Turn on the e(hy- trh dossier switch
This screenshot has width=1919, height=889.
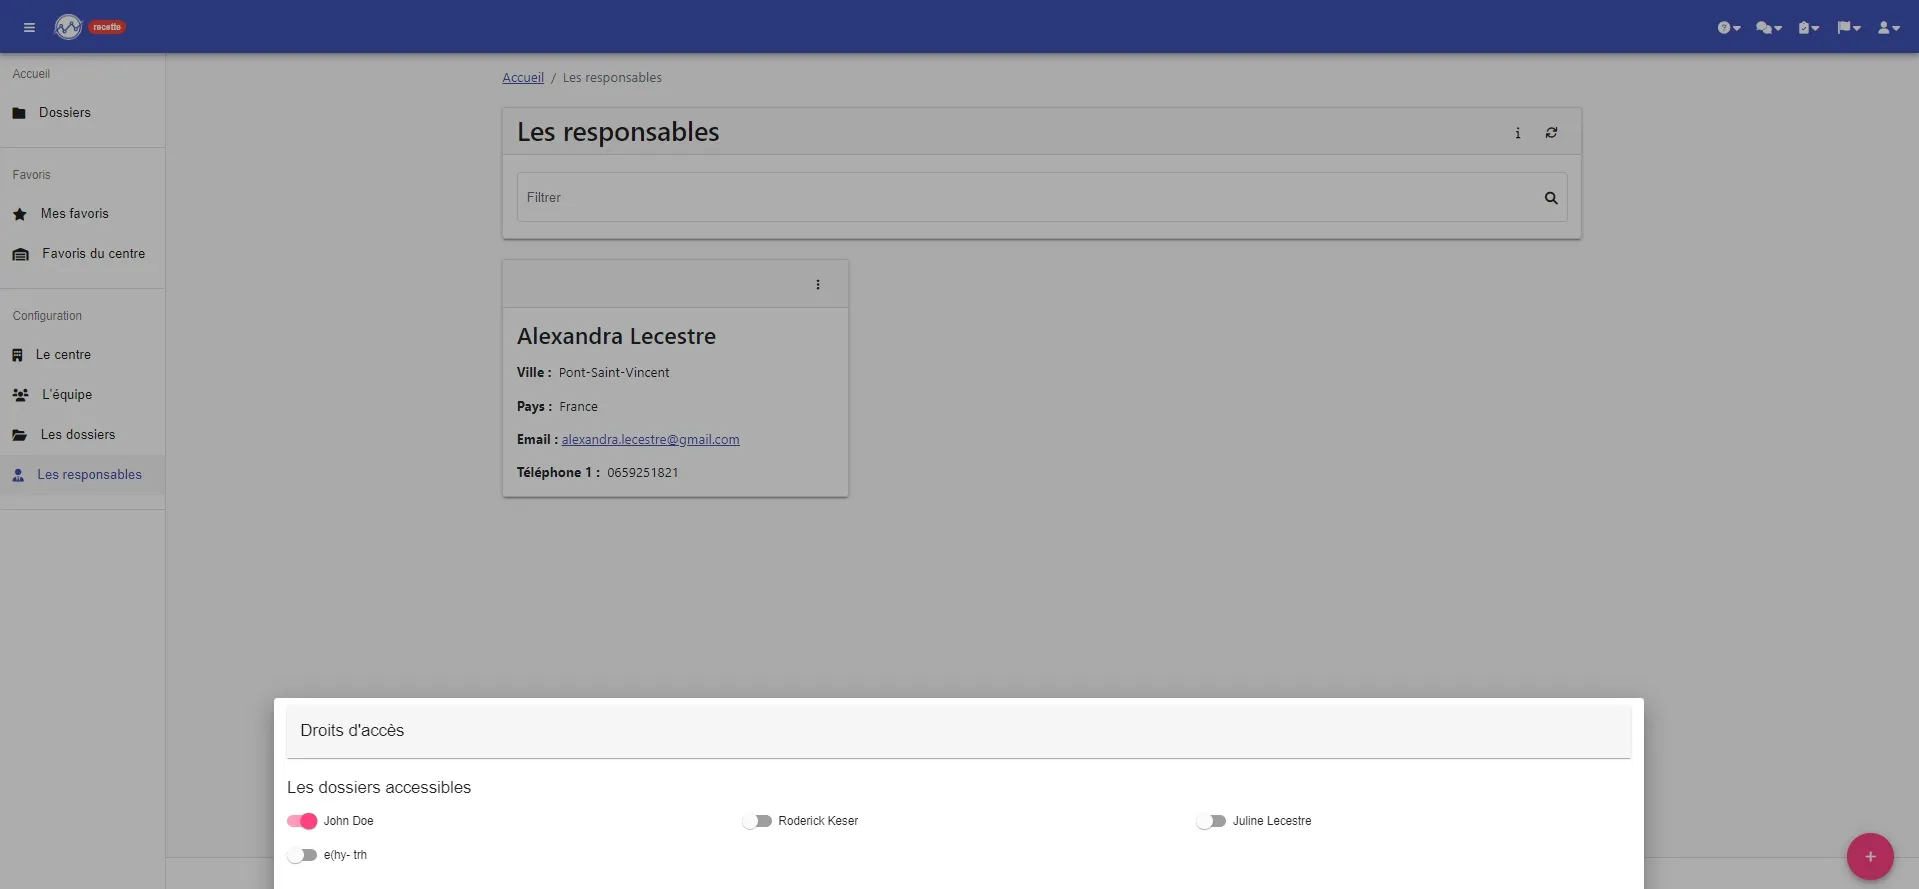302,855
